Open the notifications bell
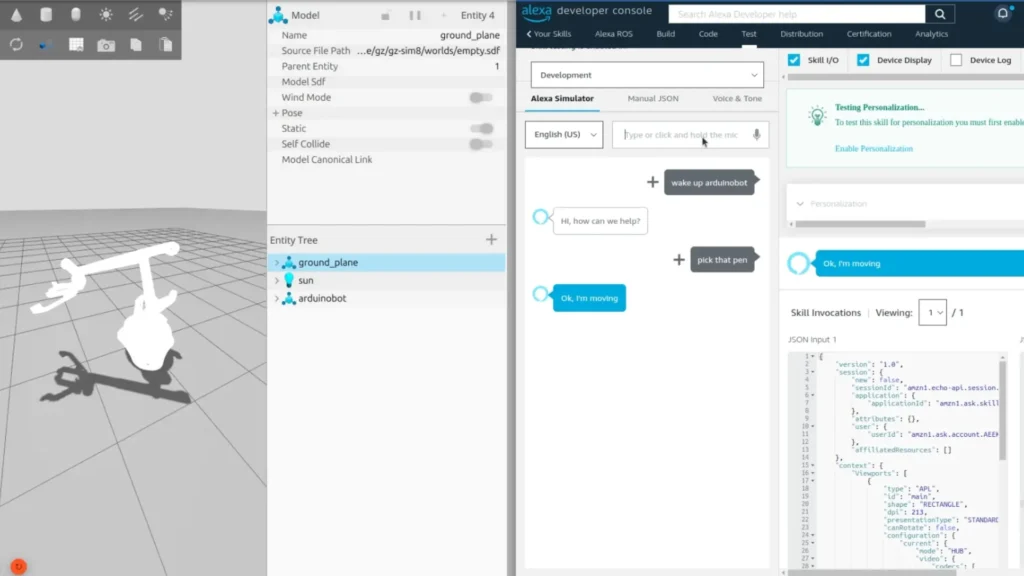Viewport: 1024px width, 576px height. (1003, 13)
